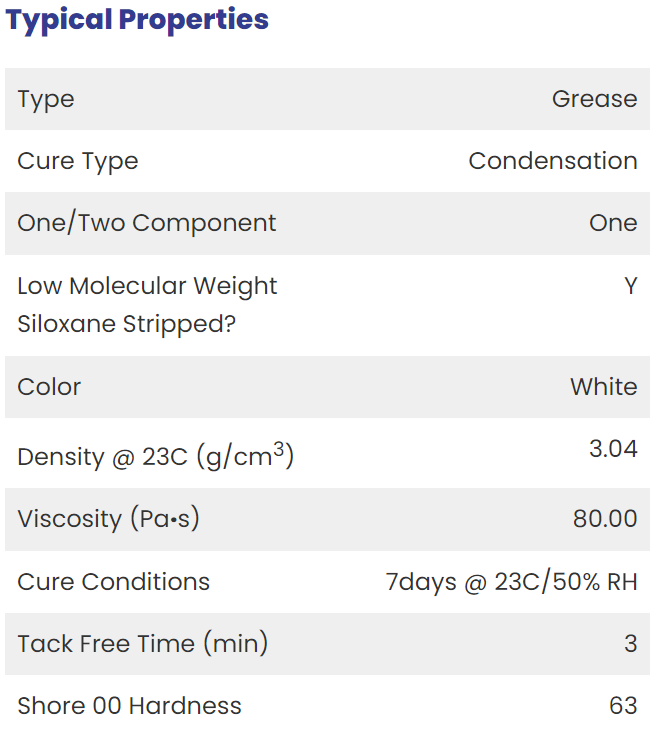Screen dimensions: 660x735
Task: Select the Cure Type label
Action: [x=78, y=162]
